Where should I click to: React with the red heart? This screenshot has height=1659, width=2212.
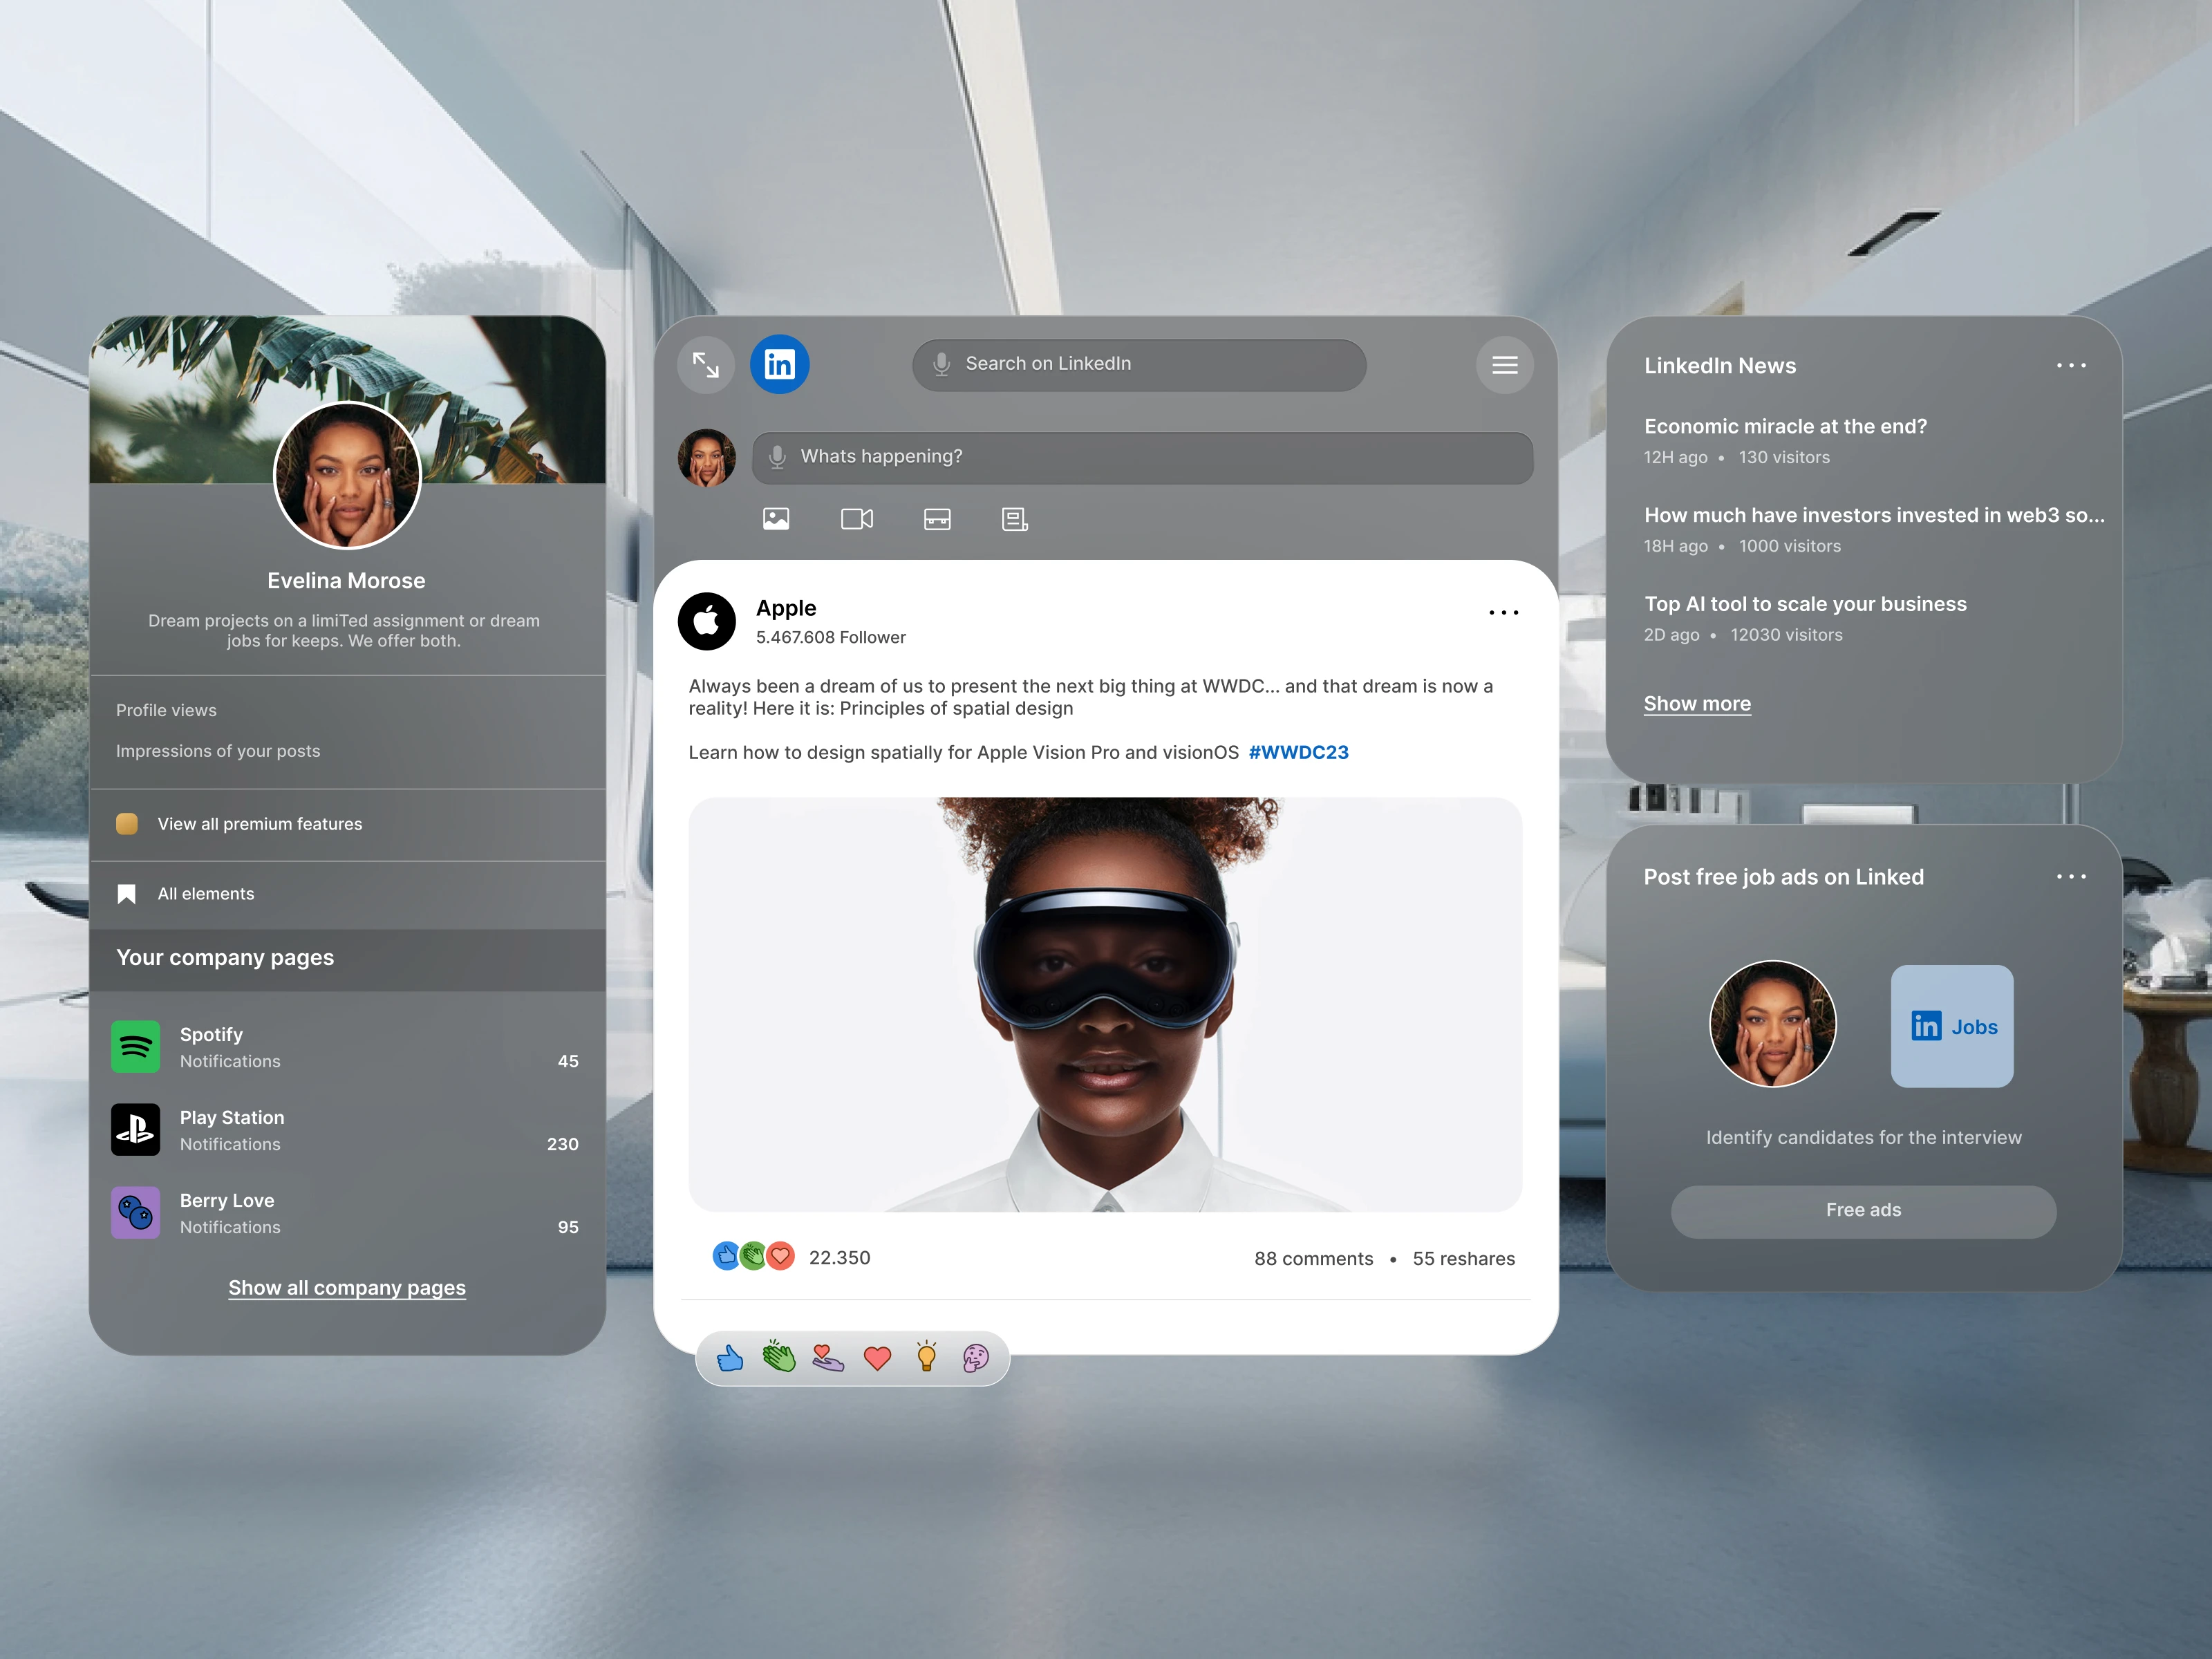coord(877,1358)
